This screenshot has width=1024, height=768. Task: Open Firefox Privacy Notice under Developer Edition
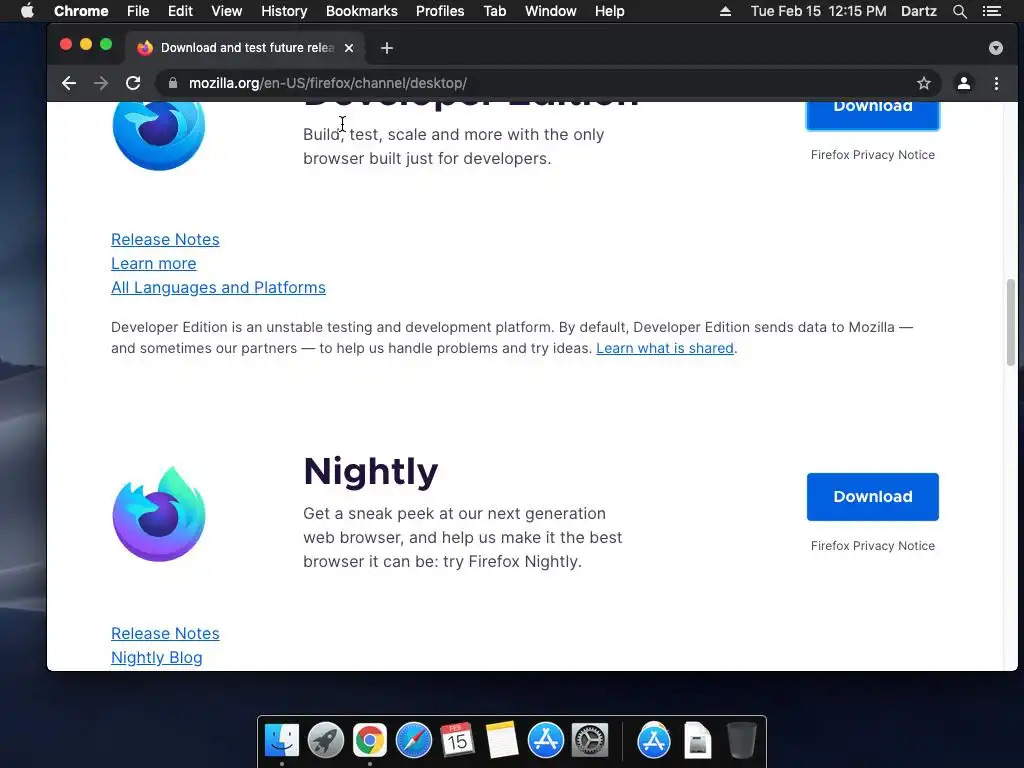(x=872, y=155)
